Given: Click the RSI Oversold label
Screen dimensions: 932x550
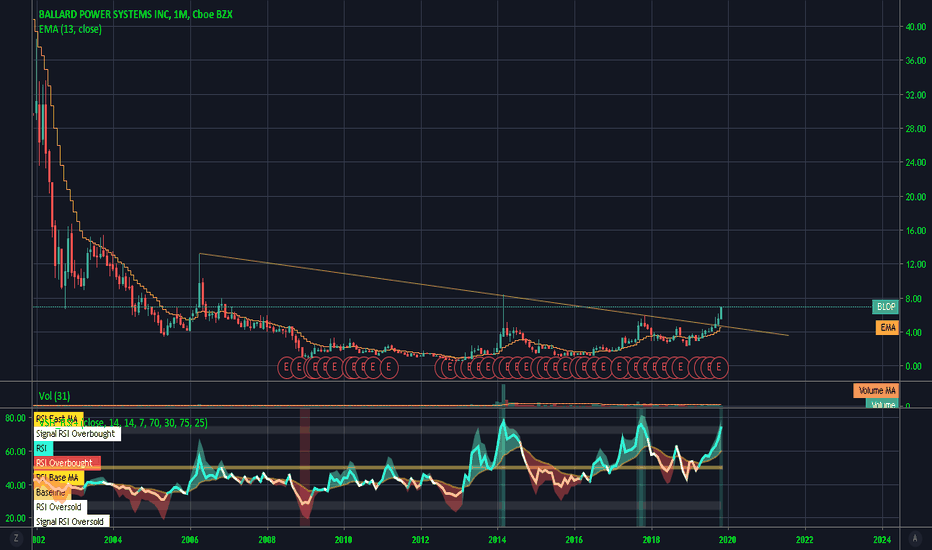Looking at the screenshot, I should pos(60,507).
